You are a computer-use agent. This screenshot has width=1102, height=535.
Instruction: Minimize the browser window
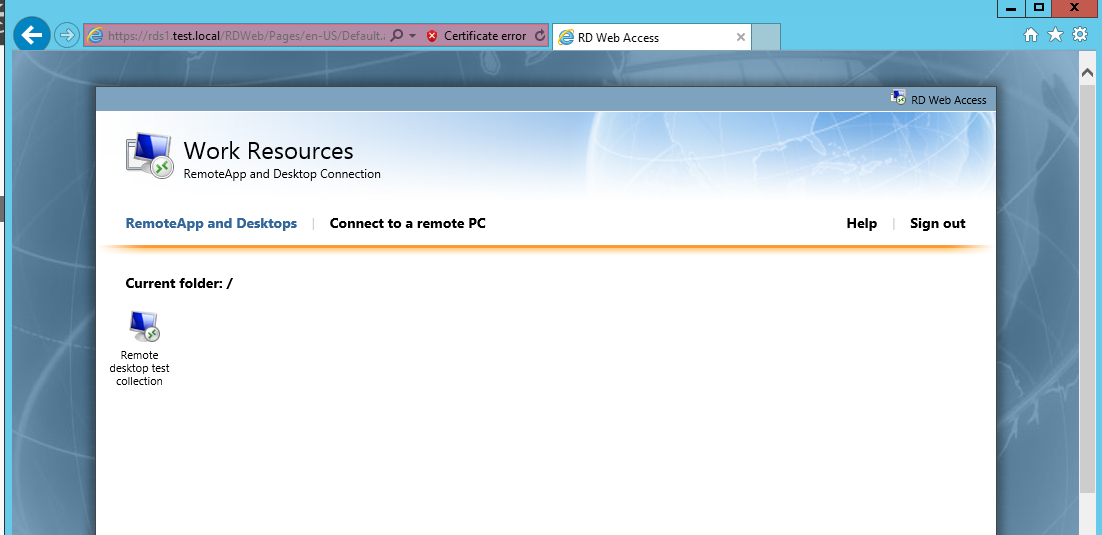[1011, 8]
